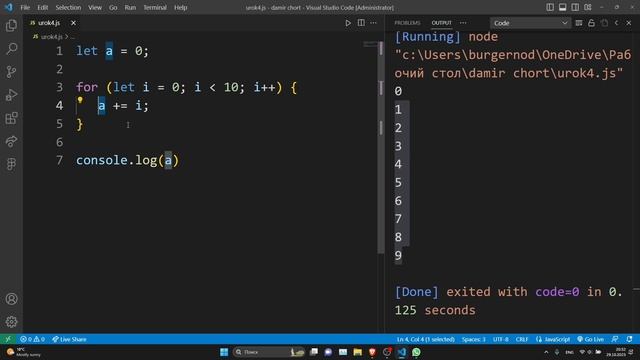Open the Code output channel dropdown

(530, 23)
